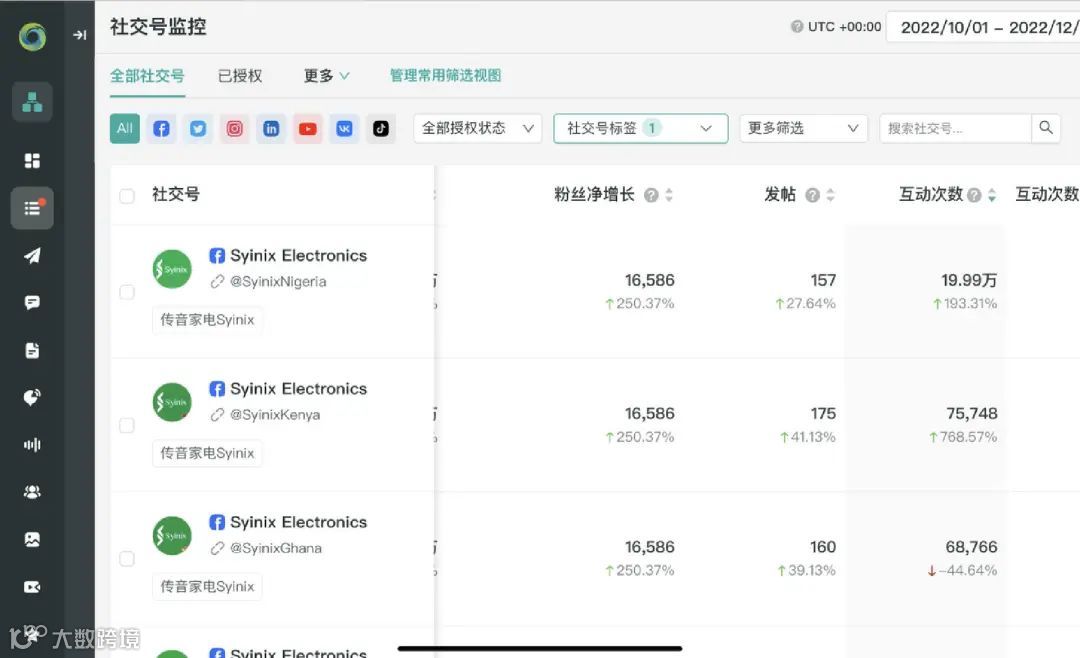Show help for 粉丝净增长 column
Screen dimensions: 1080x658
[650, 196]
